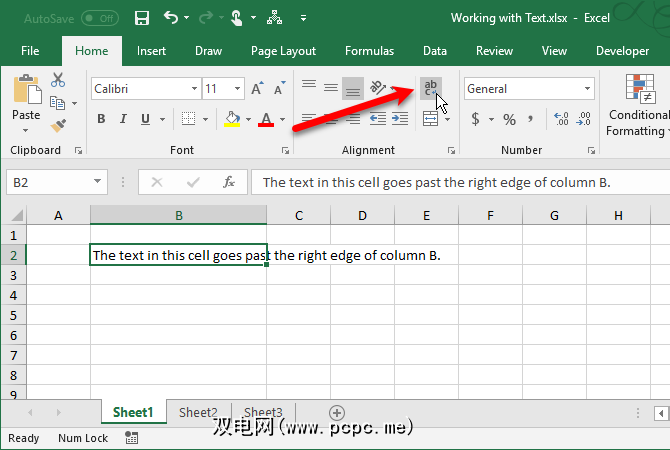Click the Wrap Text icon
The image size is (670, 450).
click(x=430, y=89)
